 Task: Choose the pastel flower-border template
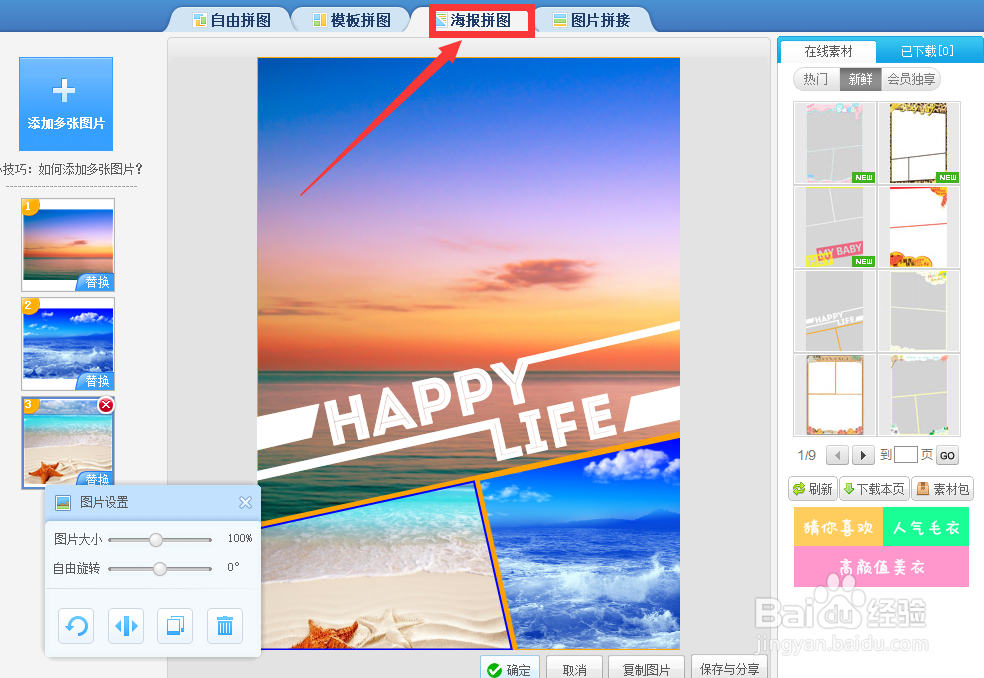(919, 395)
